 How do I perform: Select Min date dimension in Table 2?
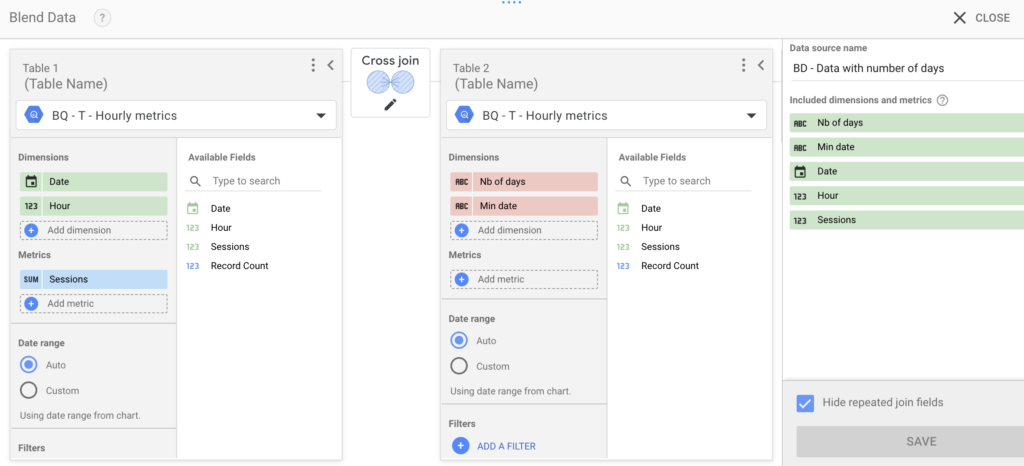point(524,206)
